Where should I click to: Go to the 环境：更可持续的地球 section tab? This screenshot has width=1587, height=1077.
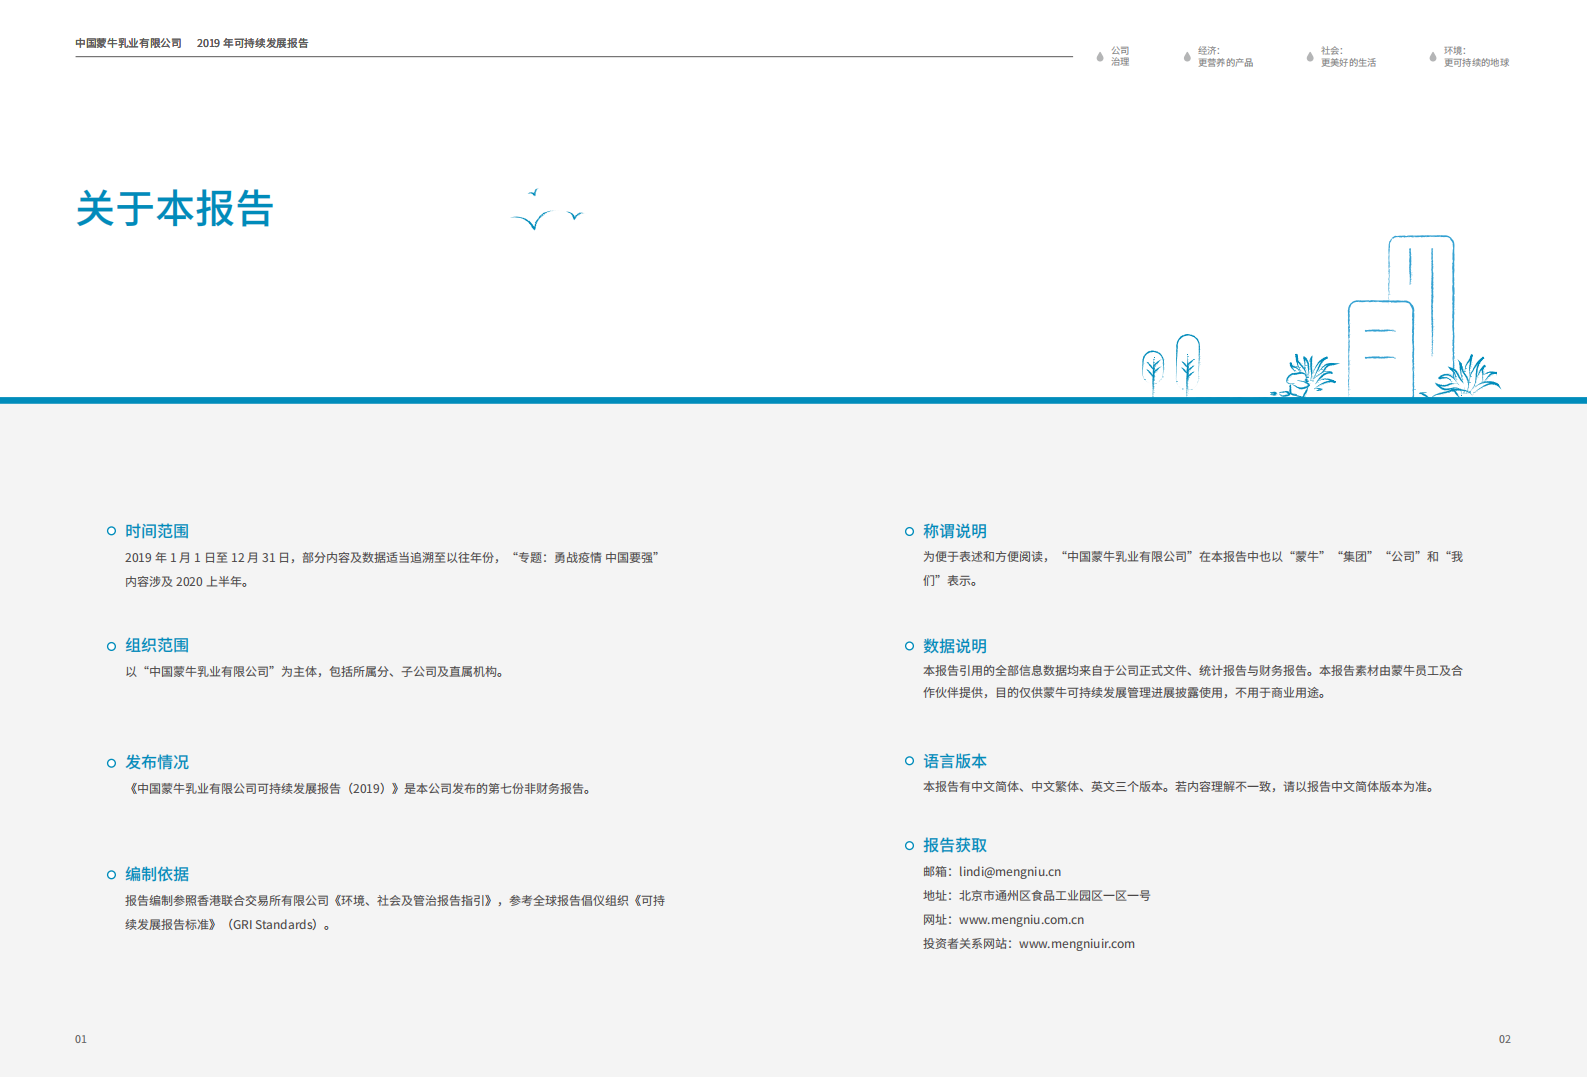(x=1475, y=57)
